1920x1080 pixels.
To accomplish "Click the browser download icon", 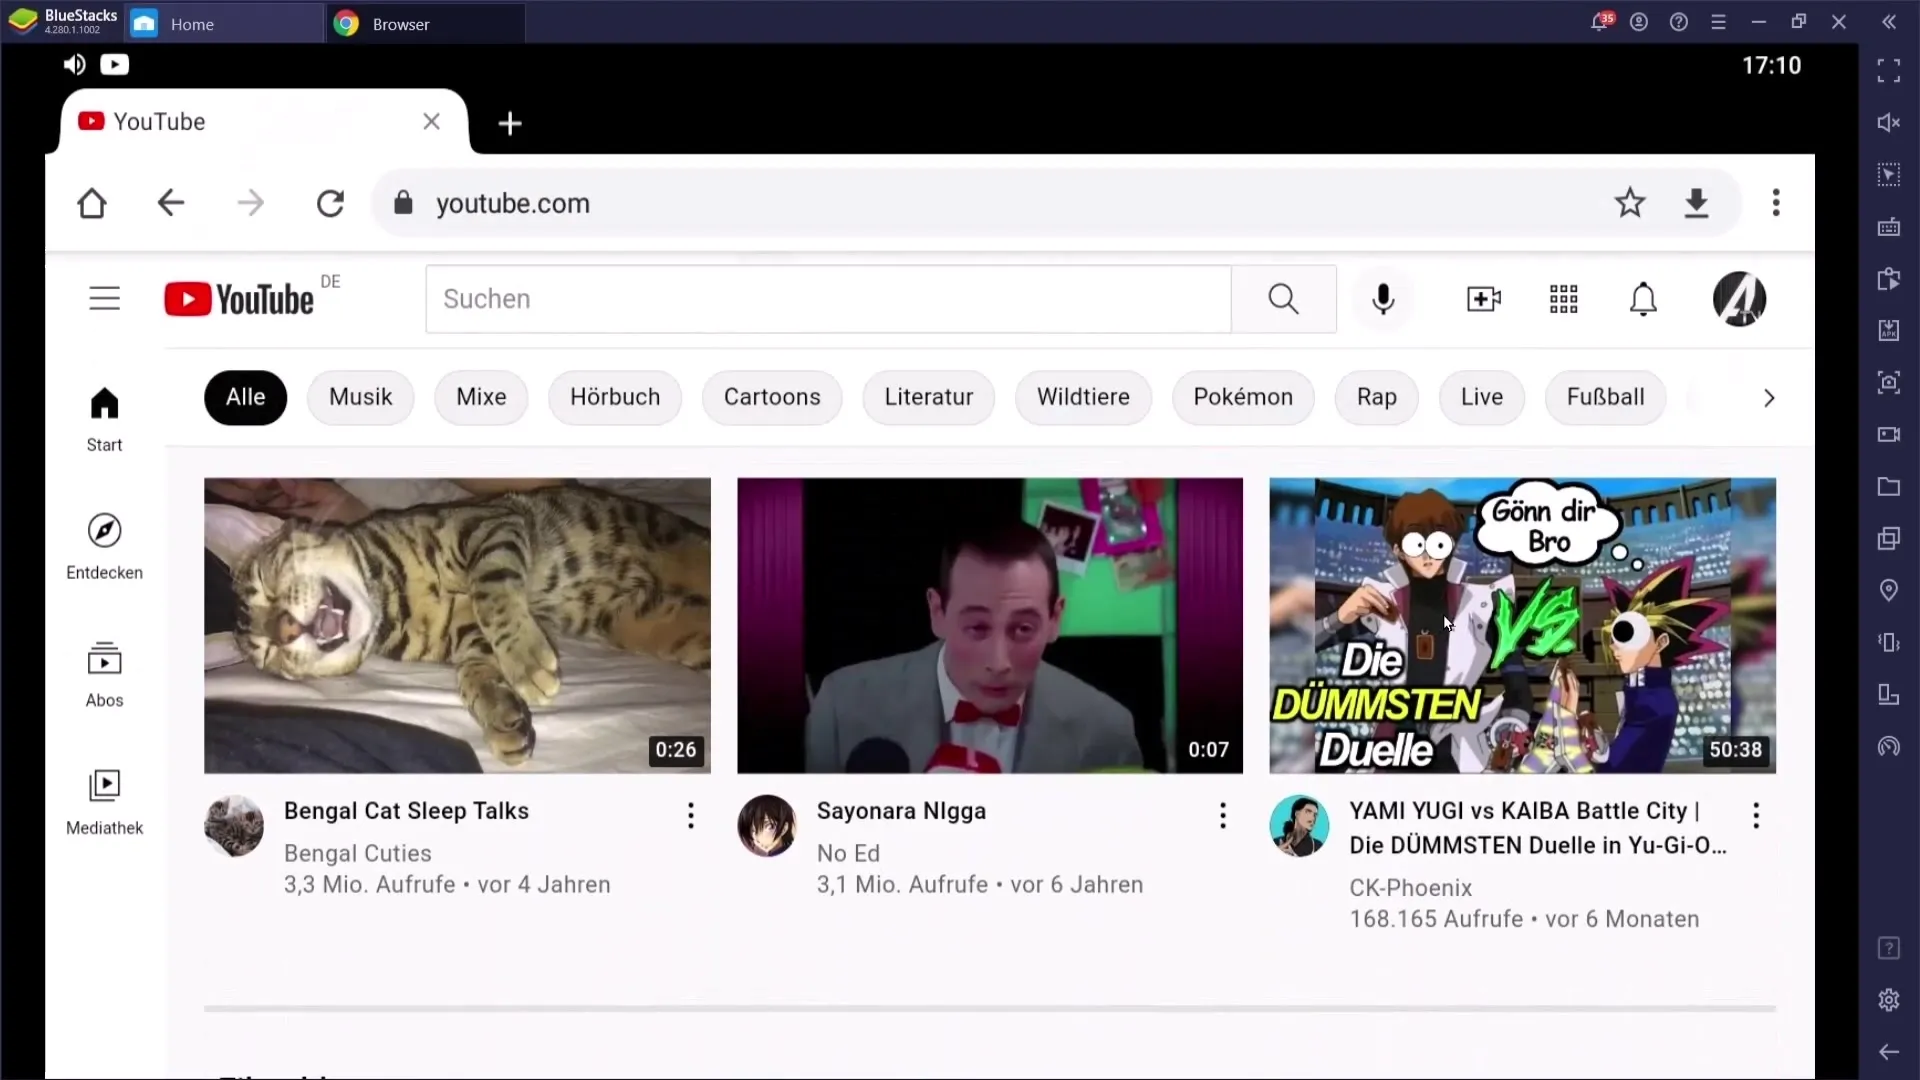I will pyautogui.click(x=1700, y=203).
